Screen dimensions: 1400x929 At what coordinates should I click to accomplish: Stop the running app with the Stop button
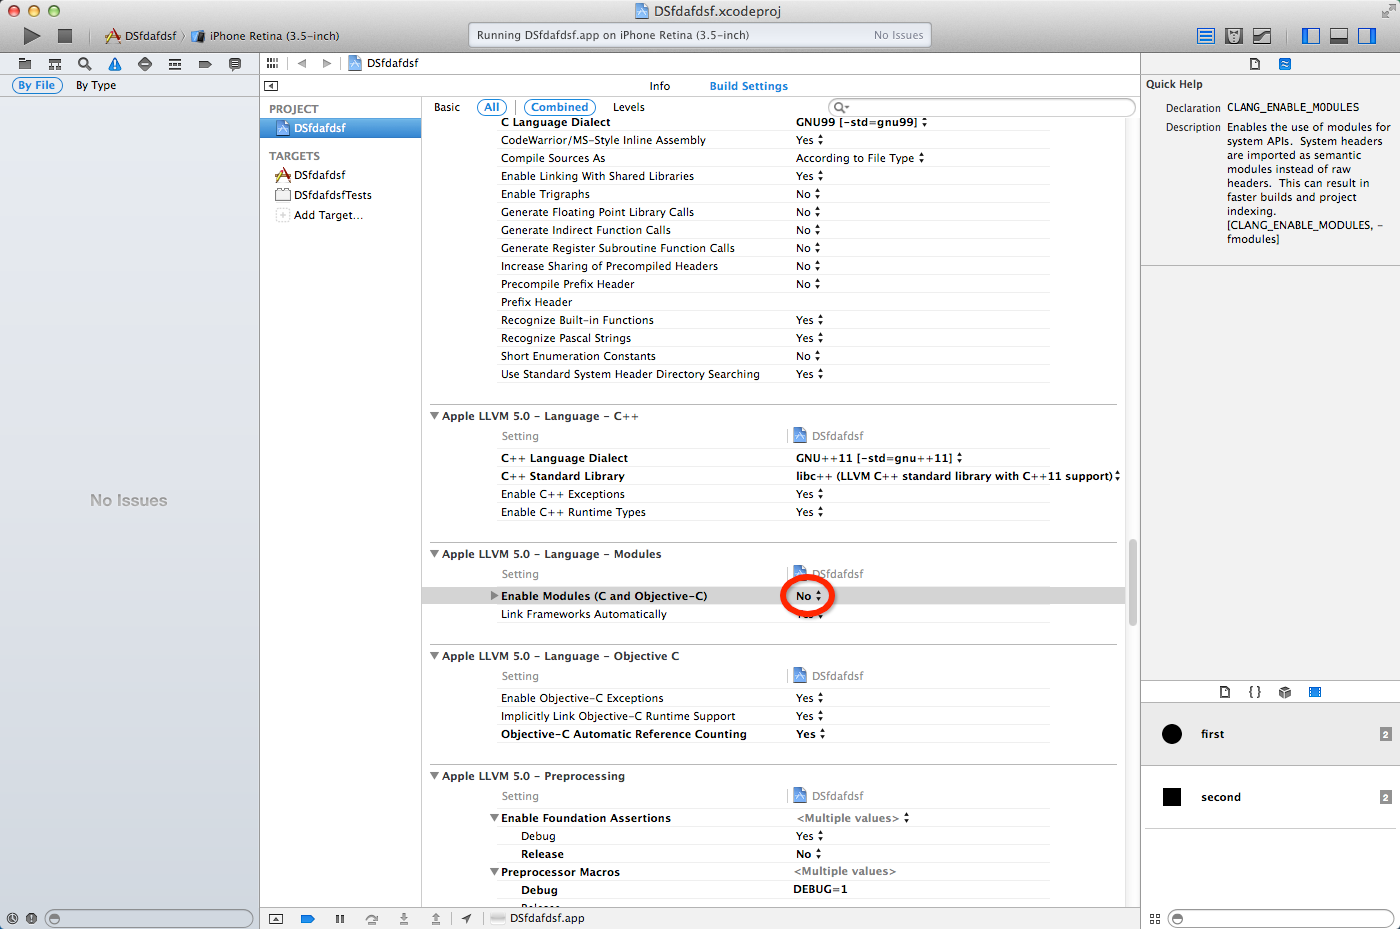pos(65,36)
